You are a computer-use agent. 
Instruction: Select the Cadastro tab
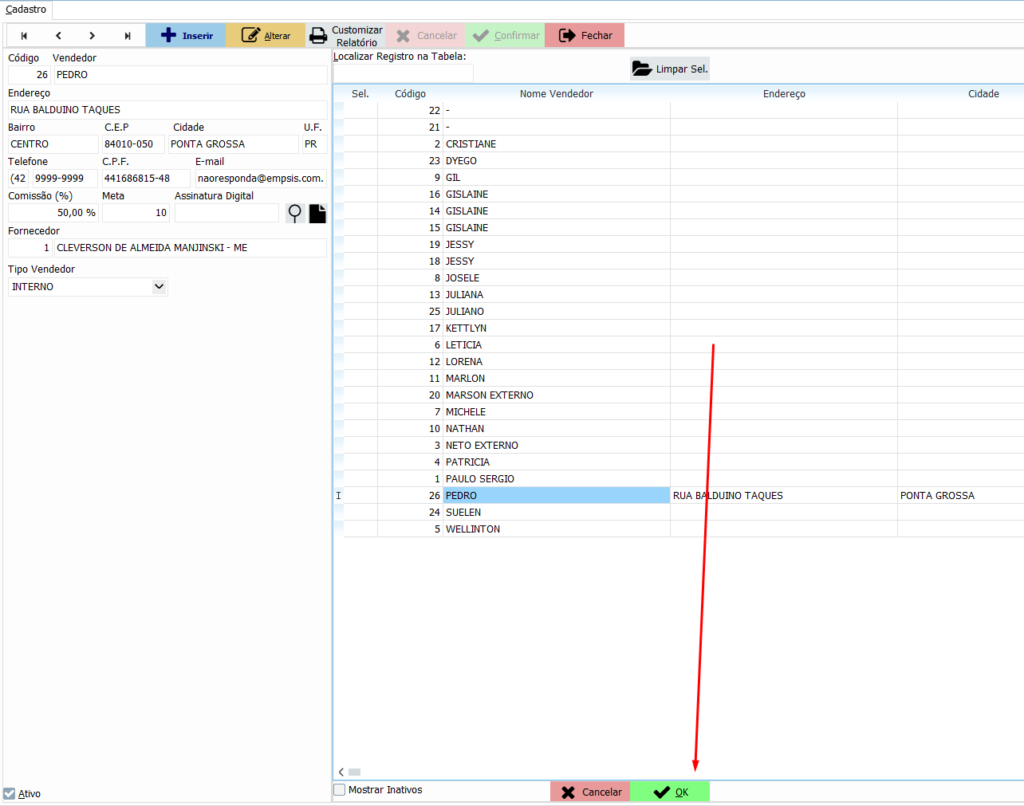click(26, 9)
